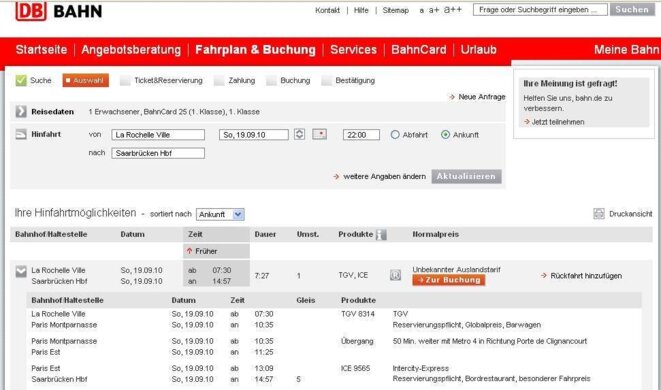Click arrival time 14:57 in summary row
The height and width of the screenshot is (390, 661).
[x=221, y=281]
